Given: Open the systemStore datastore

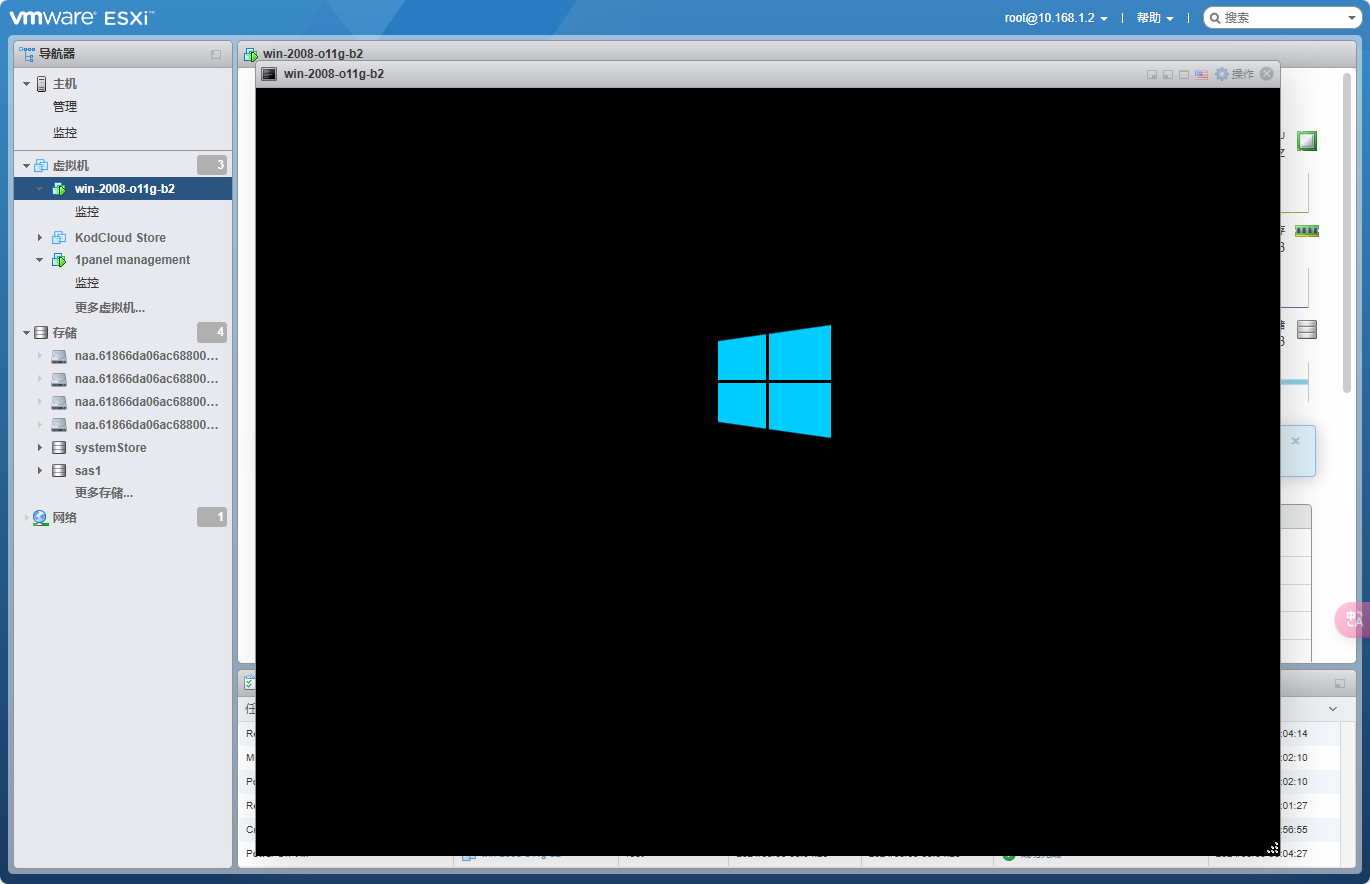Looking at the screenshot, I should [x=110, y=448].
